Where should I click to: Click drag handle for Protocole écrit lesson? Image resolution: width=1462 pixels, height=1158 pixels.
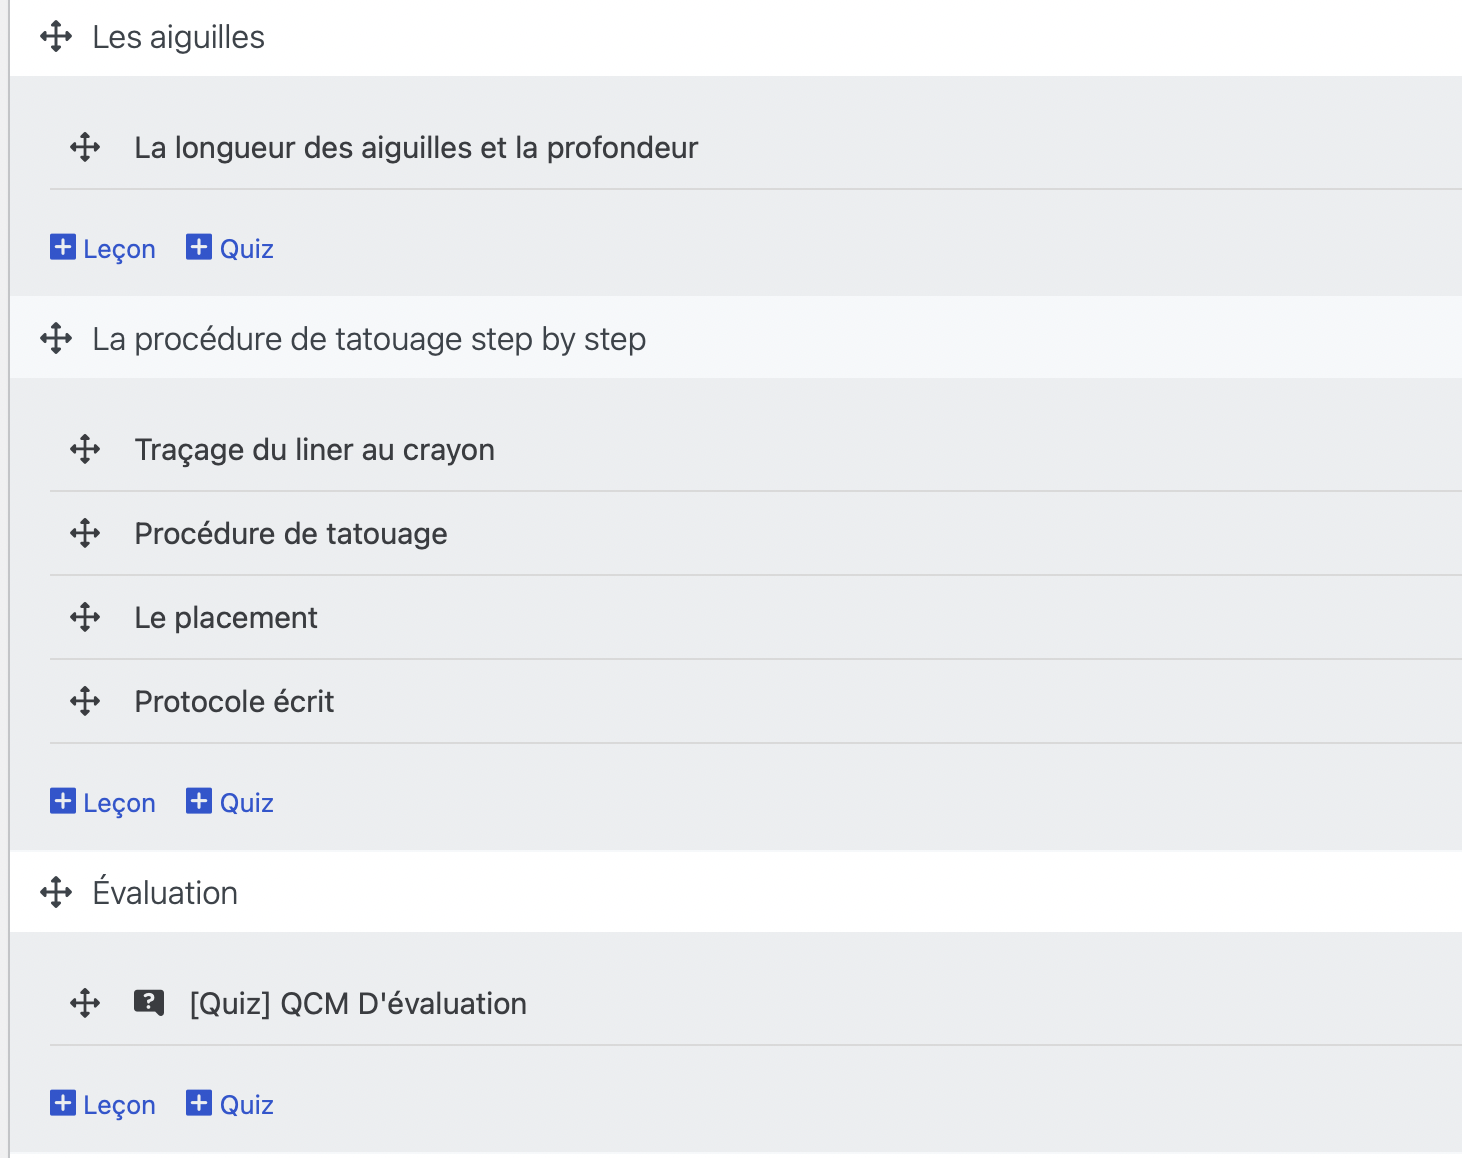[85, 702]
